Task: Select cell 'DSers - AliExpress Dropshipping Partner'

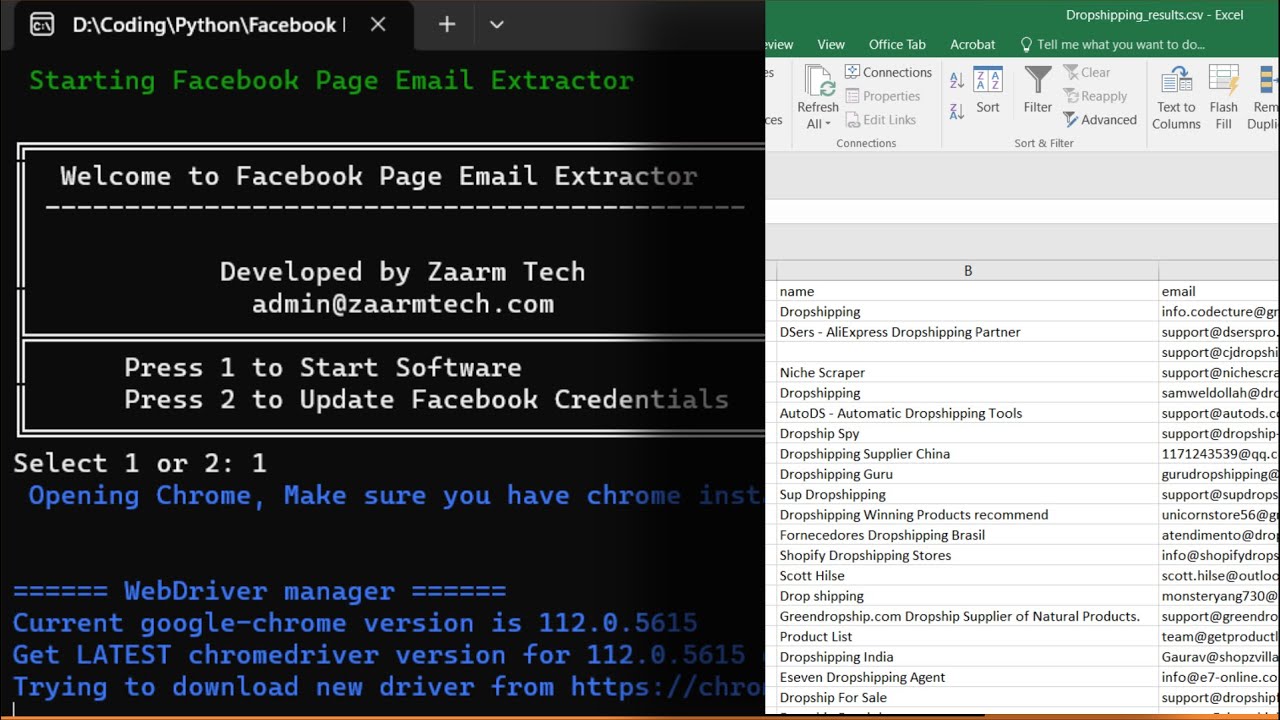Action: 967,332
